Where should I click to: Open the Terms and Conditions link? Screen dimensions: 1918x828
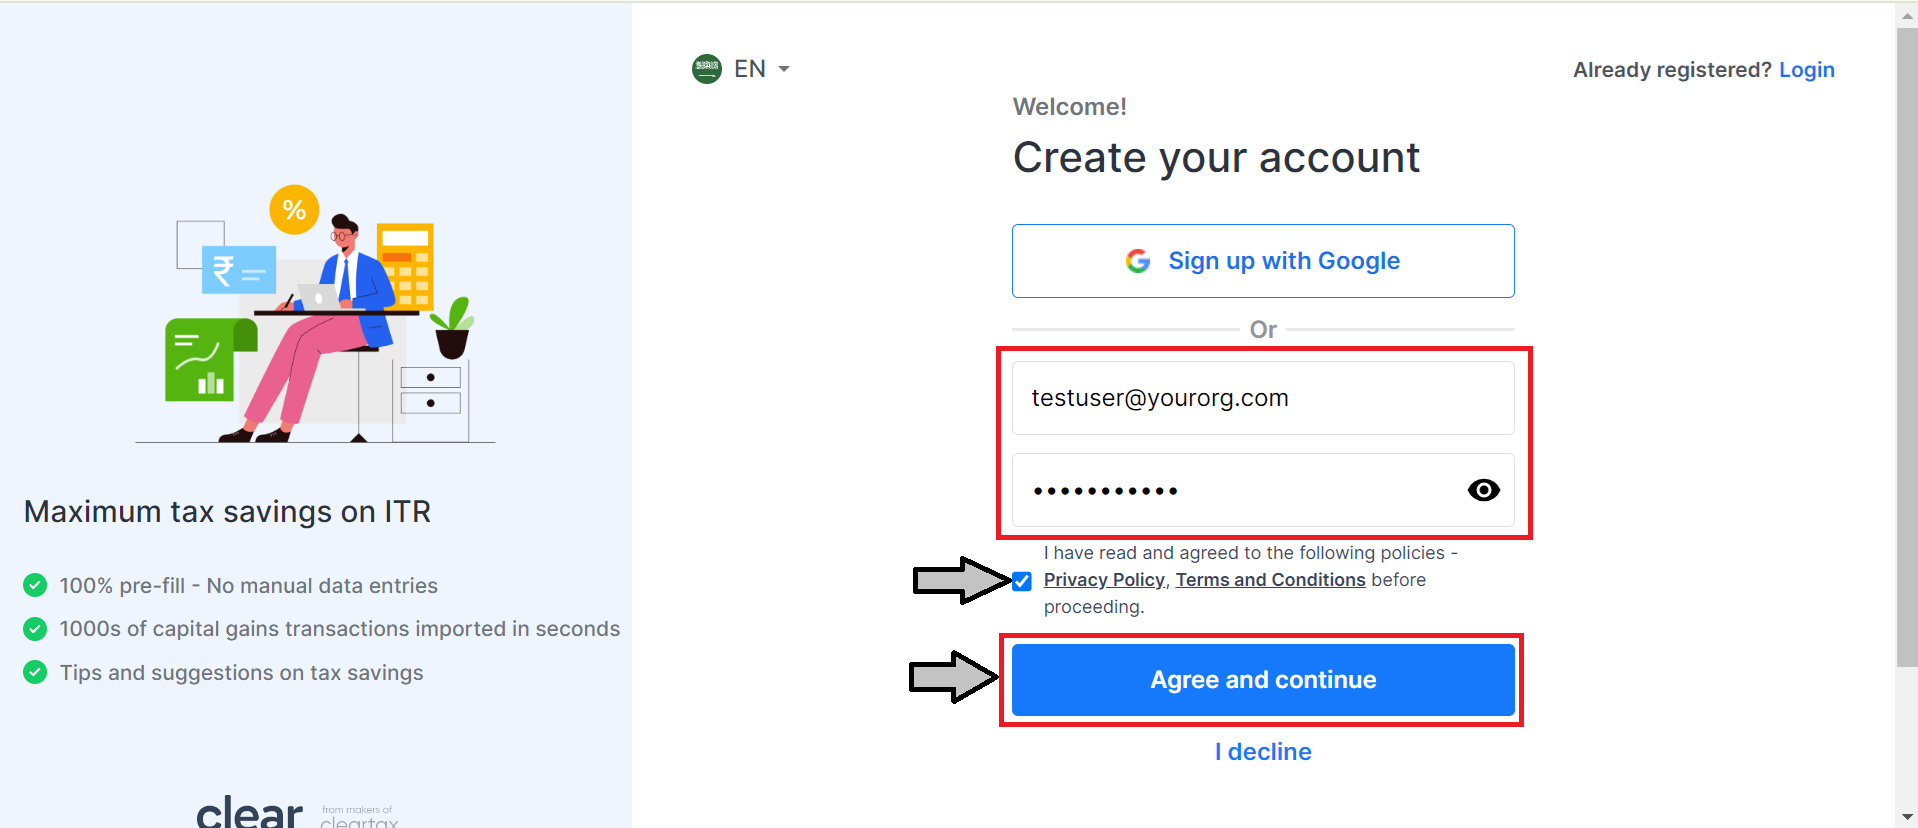click(x=1270, y=580)
